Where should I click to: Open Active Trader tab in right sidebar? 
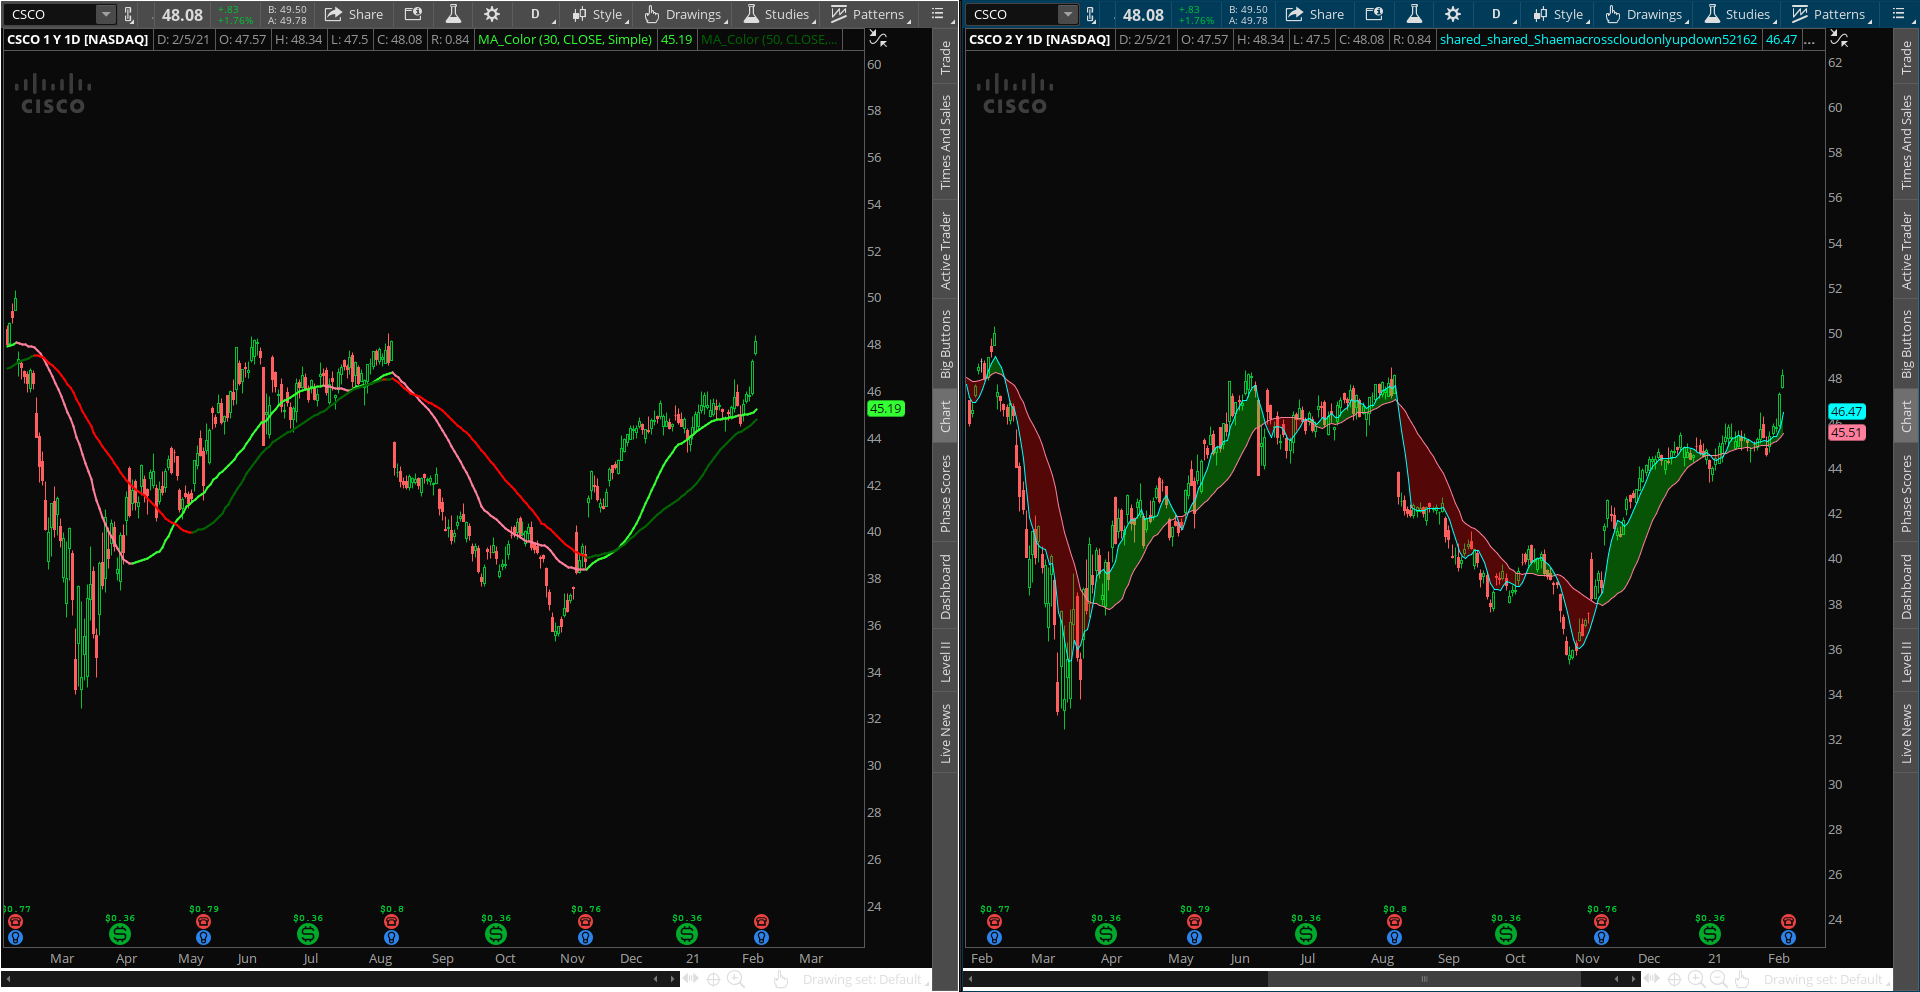click(x=1906, y=251)
